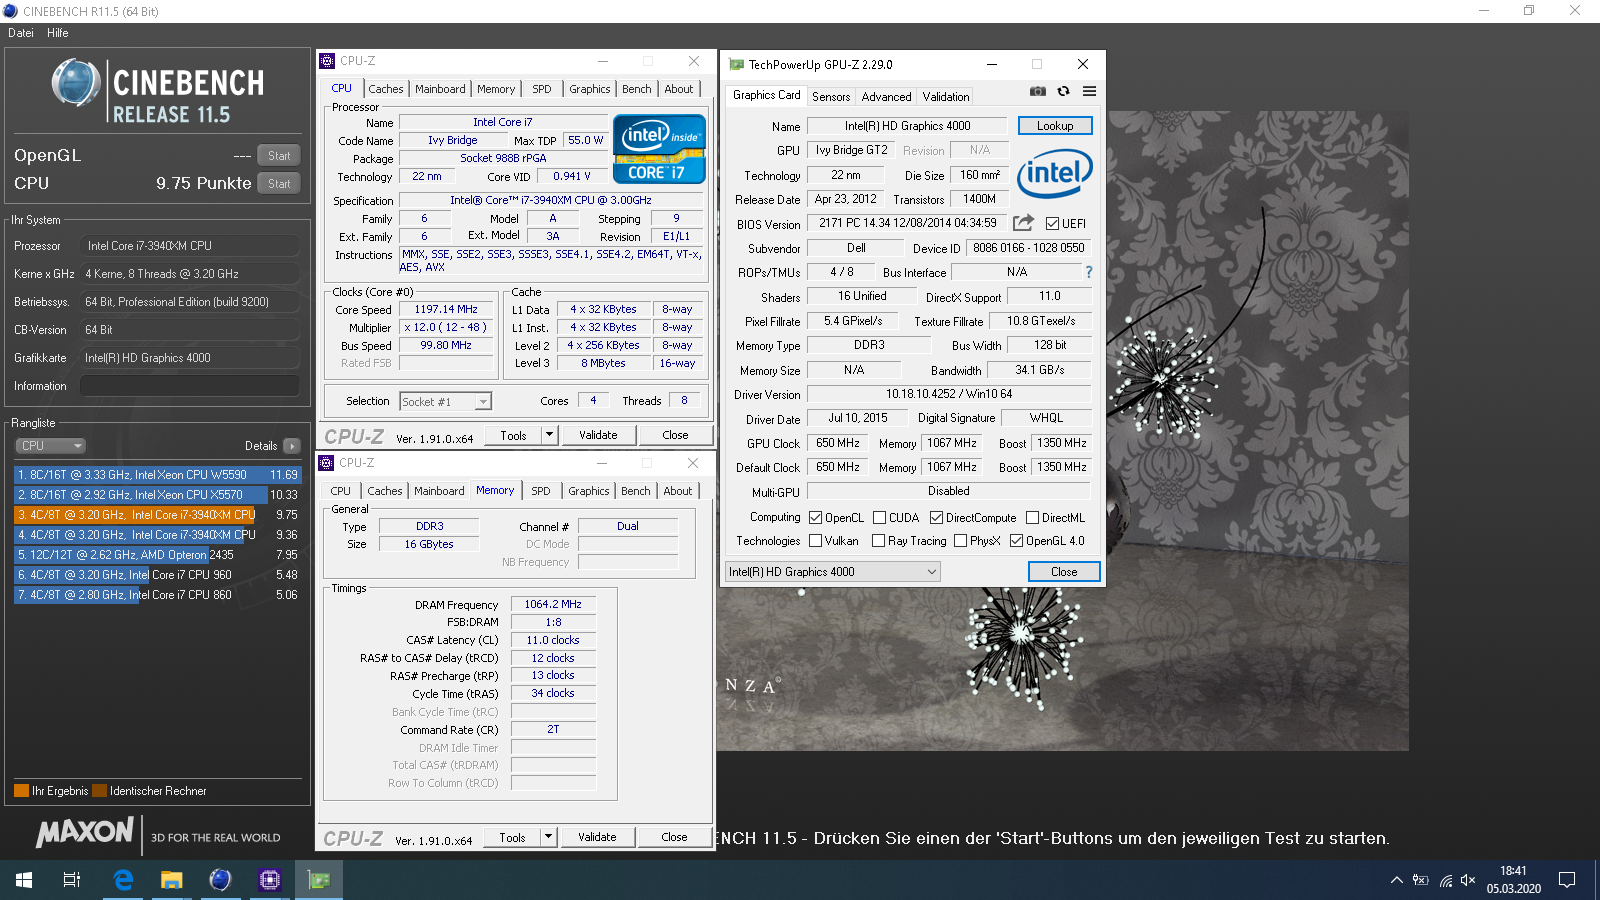This screenshot has height=900, width=1600.
Task: Take a GPU-Z screenshot with camera icon
Action: pyautogui.click(x=1038, y=91)
